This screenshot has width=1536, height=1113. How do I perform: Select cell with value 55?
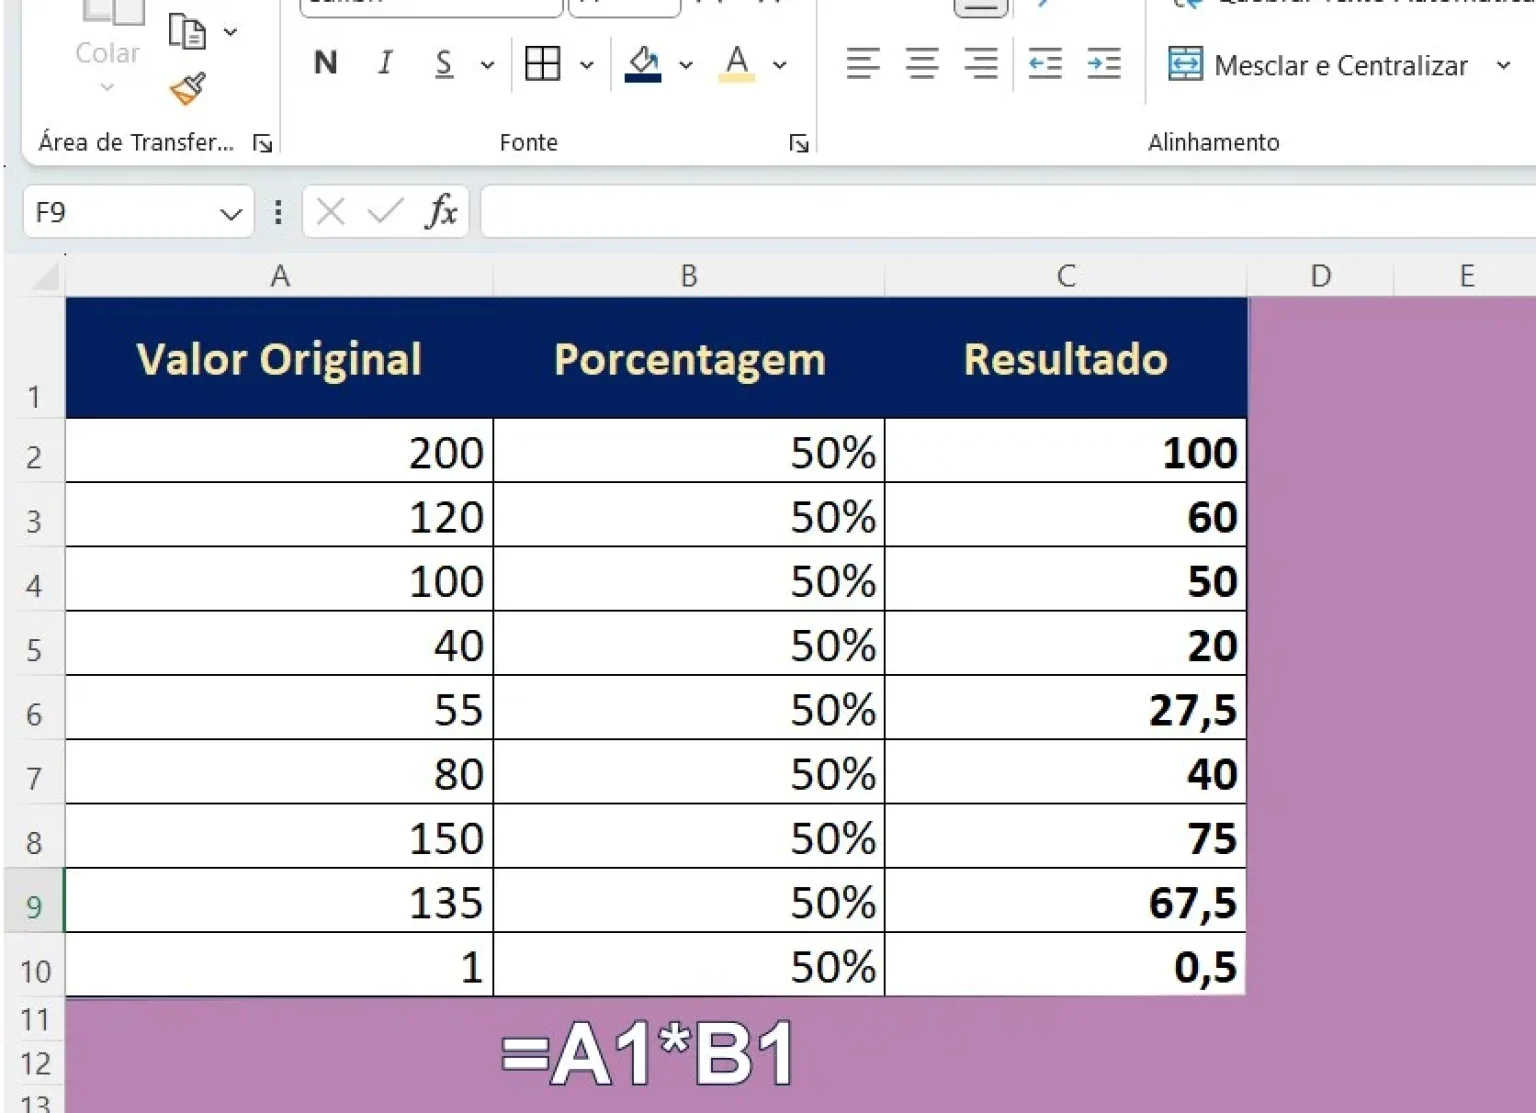[280, 708]
